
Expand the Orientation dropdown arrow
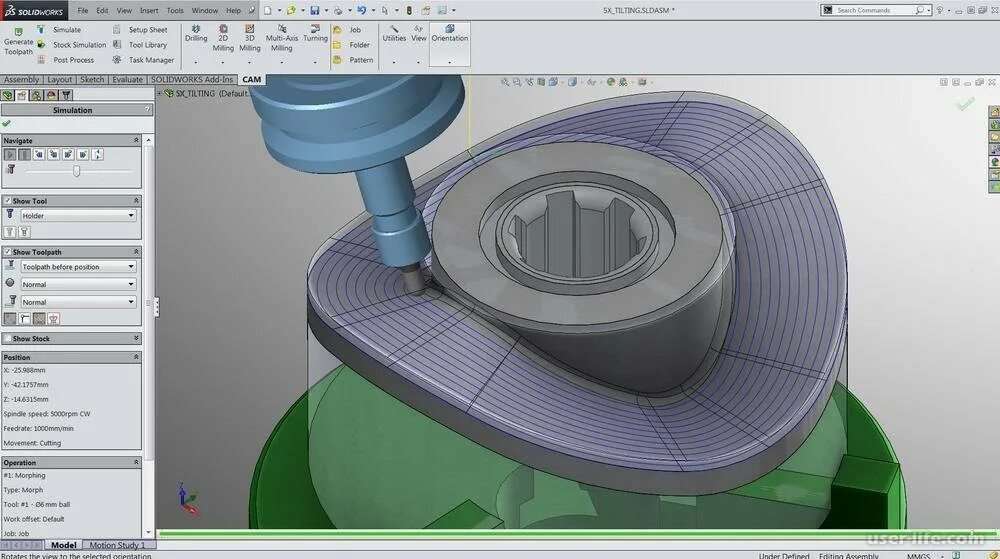tap(450, 62)
